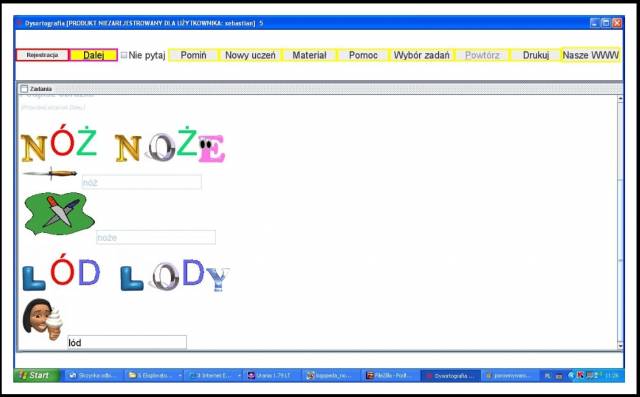Click the girl with ice cream image
The width and height of the screenshot is (640, 397).
point(42,319)
